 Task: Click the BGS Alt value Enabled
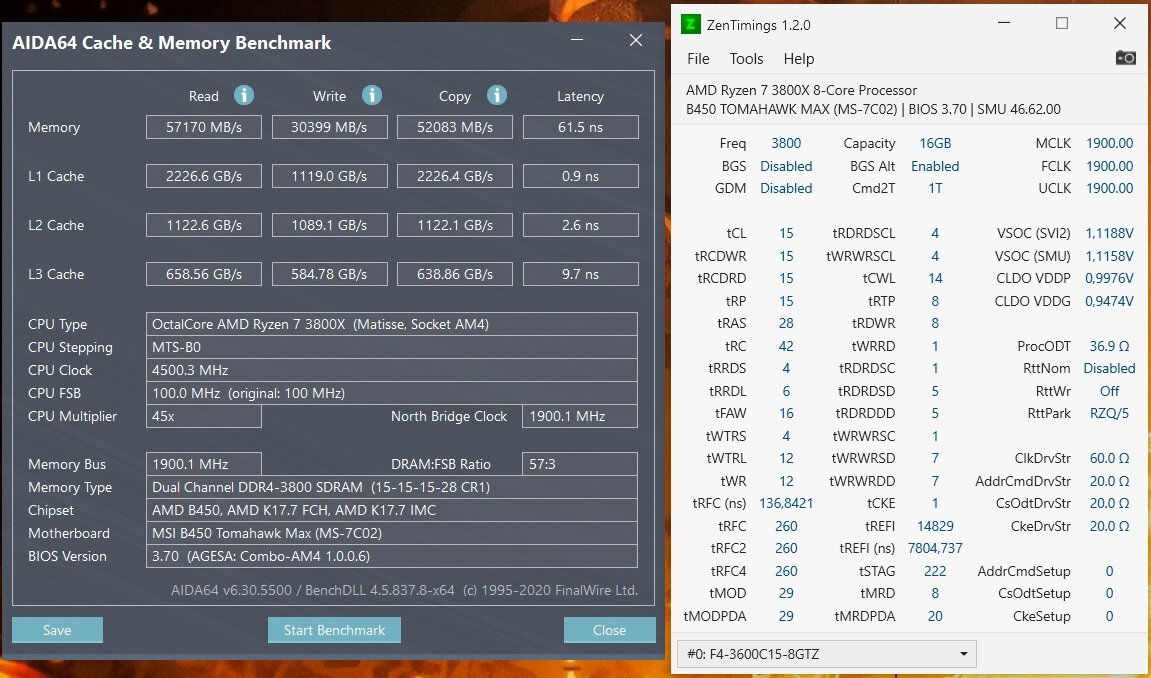(x=935, y=166)
